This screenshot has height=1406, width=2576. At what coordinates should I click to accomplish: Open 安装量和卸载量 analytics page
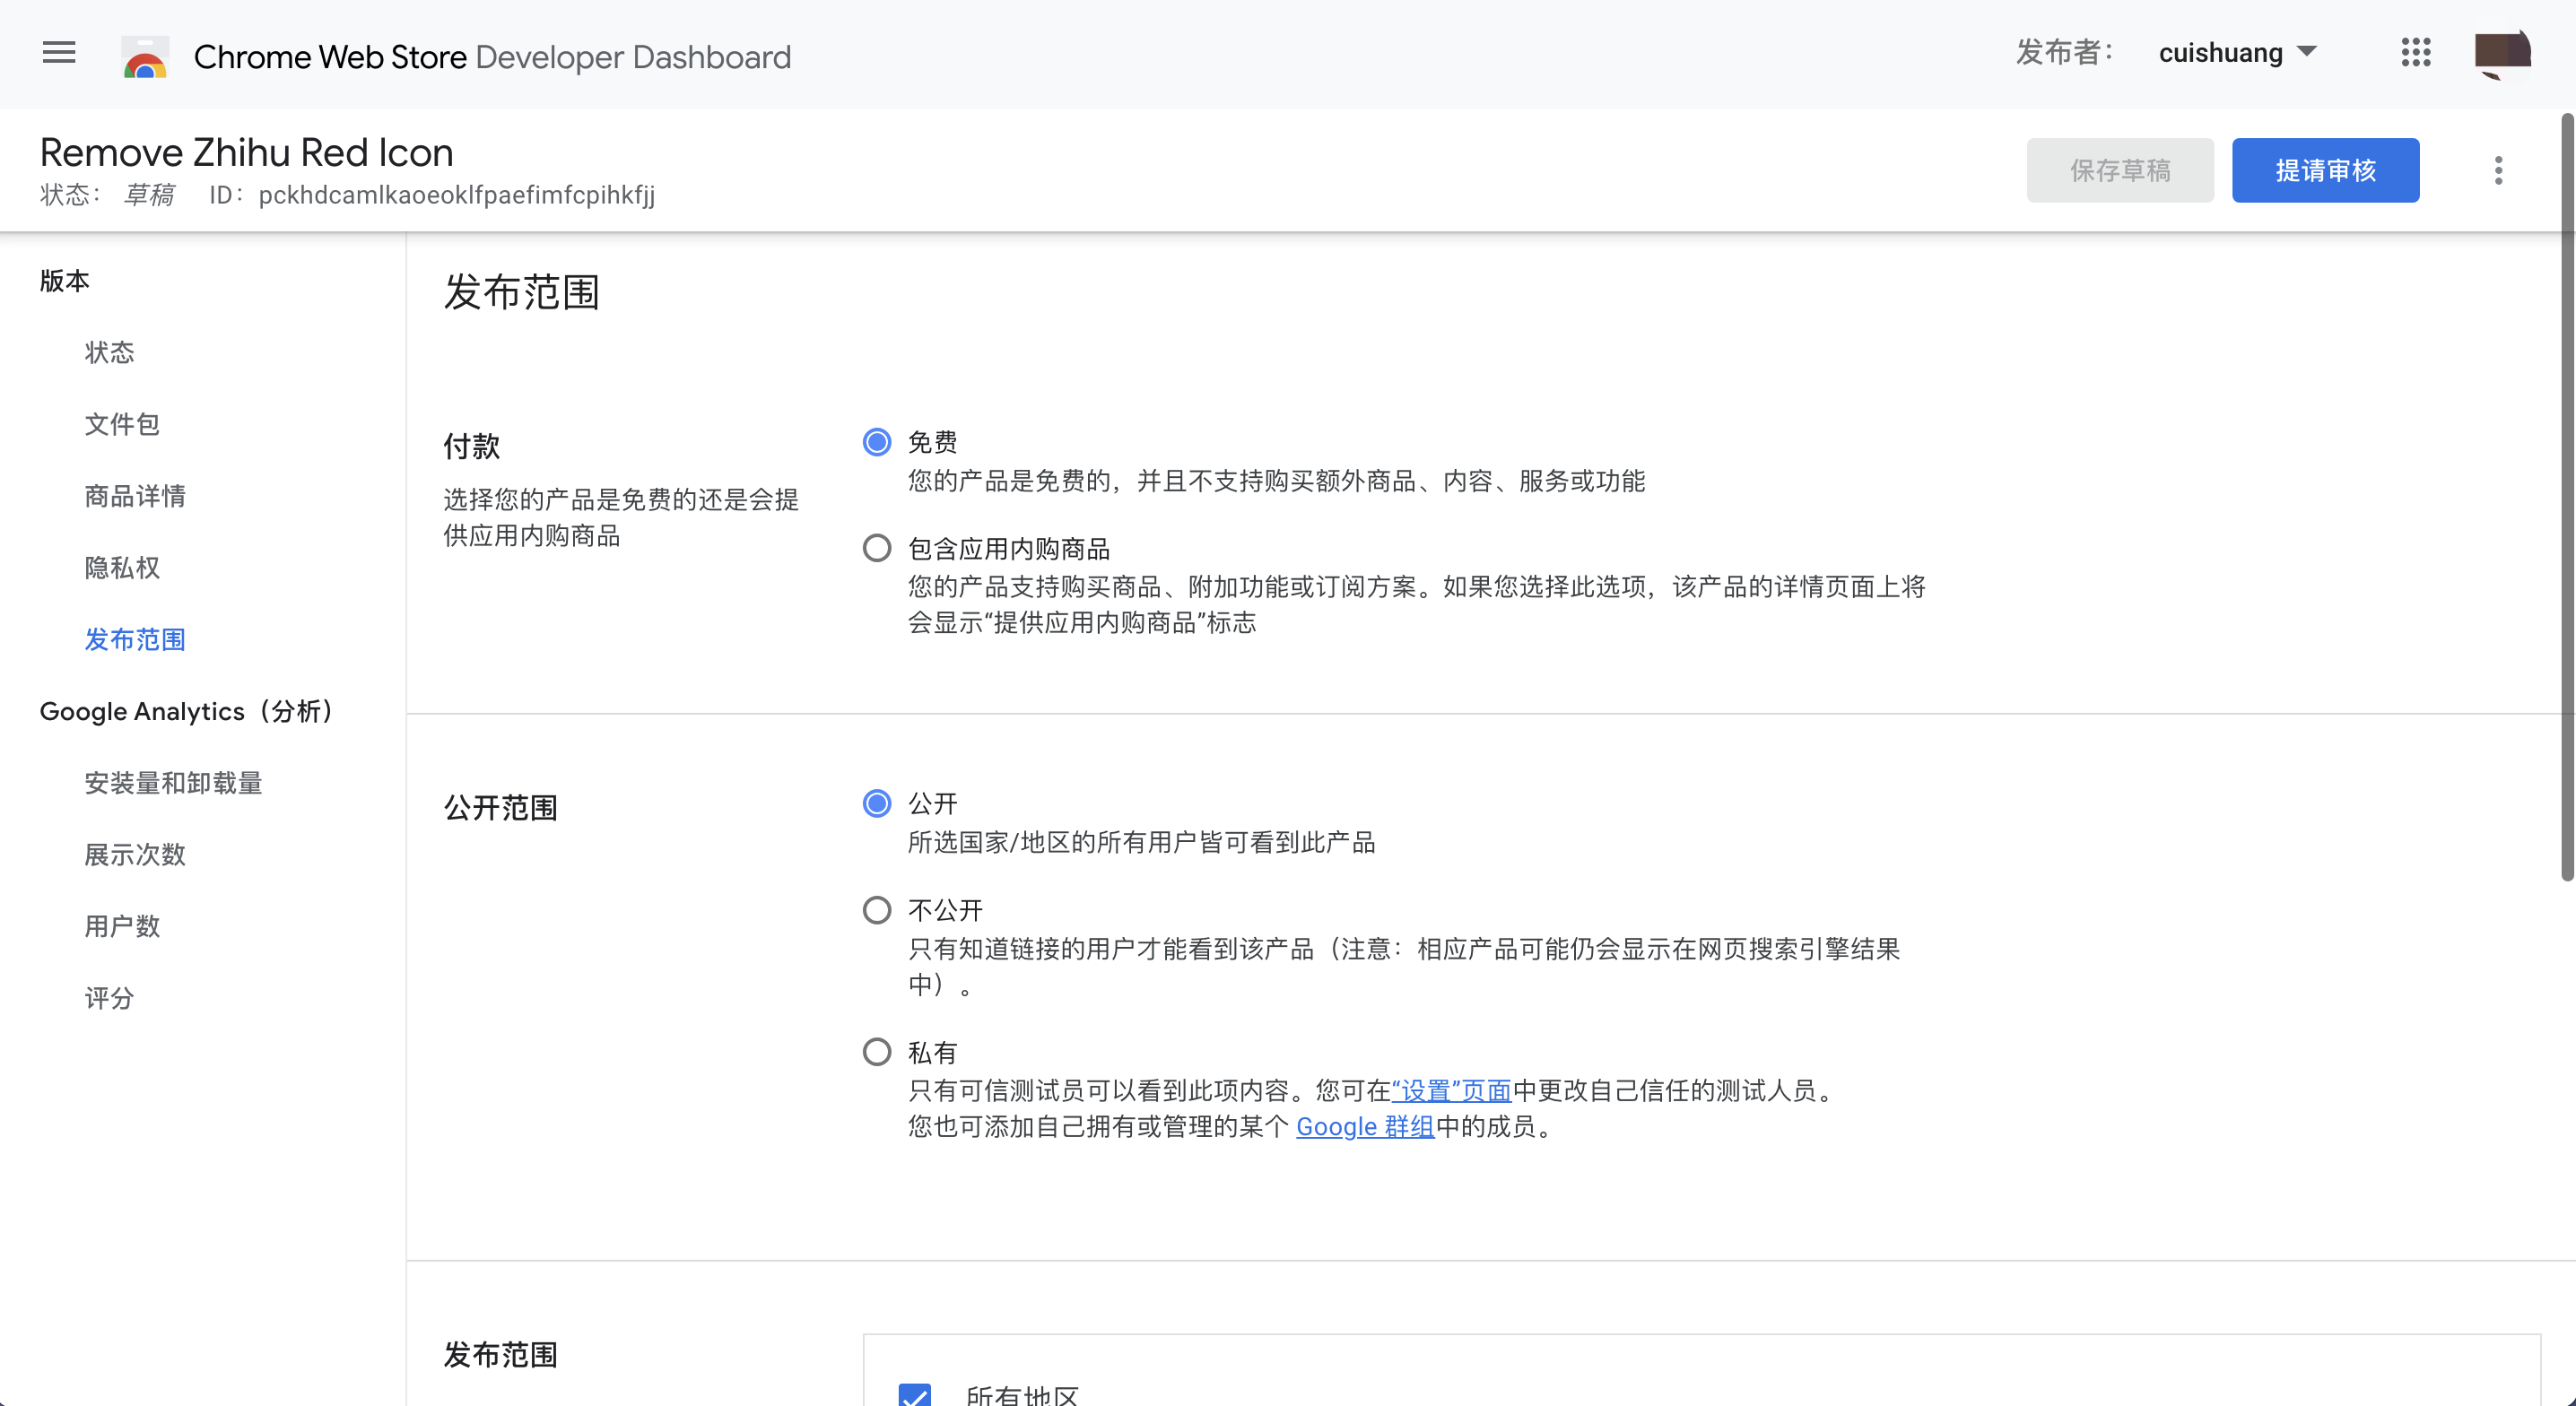[x=173, y=783]
